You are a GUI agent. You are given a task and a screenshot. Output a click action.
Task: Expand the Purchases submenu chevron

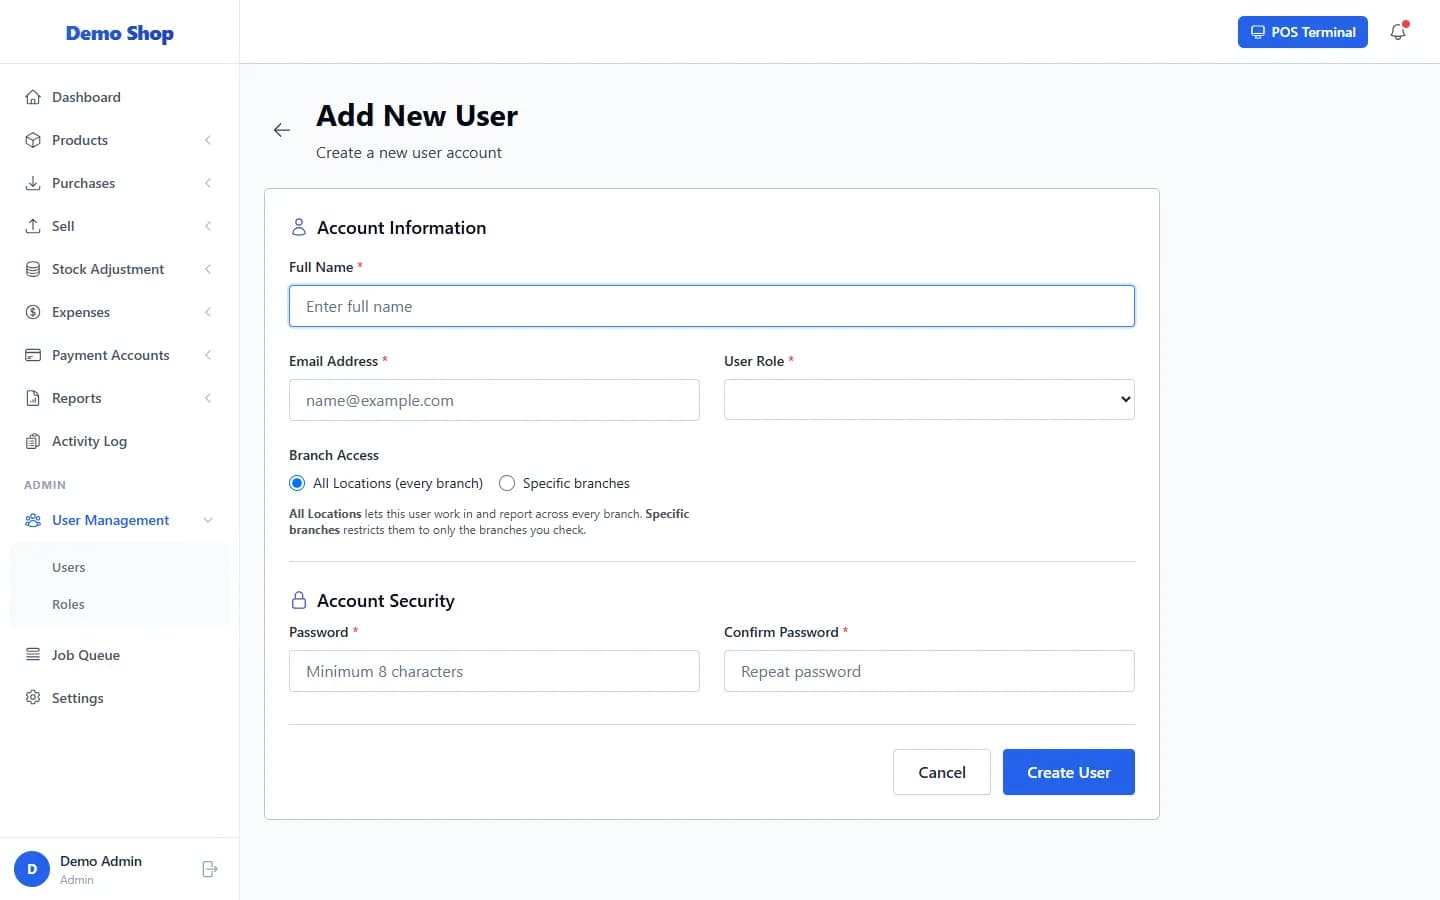208,183
